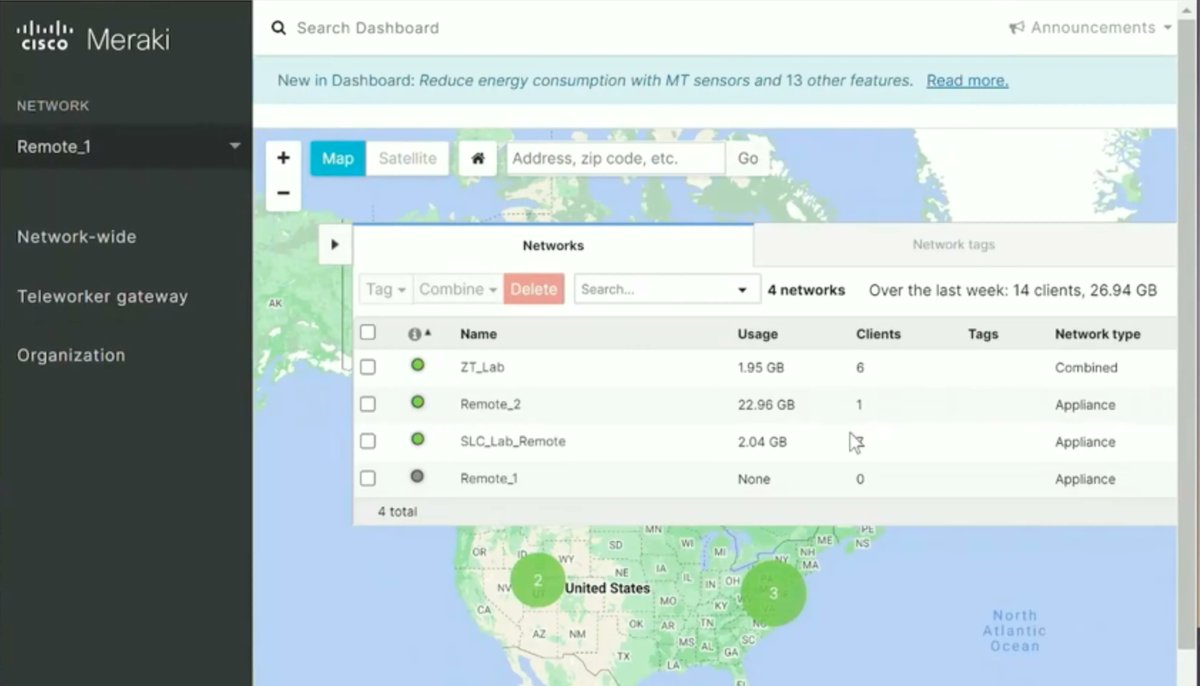Click the 4 networks count label
Viewport: 1200px width, 686px height.
click(x=806, y=290)
